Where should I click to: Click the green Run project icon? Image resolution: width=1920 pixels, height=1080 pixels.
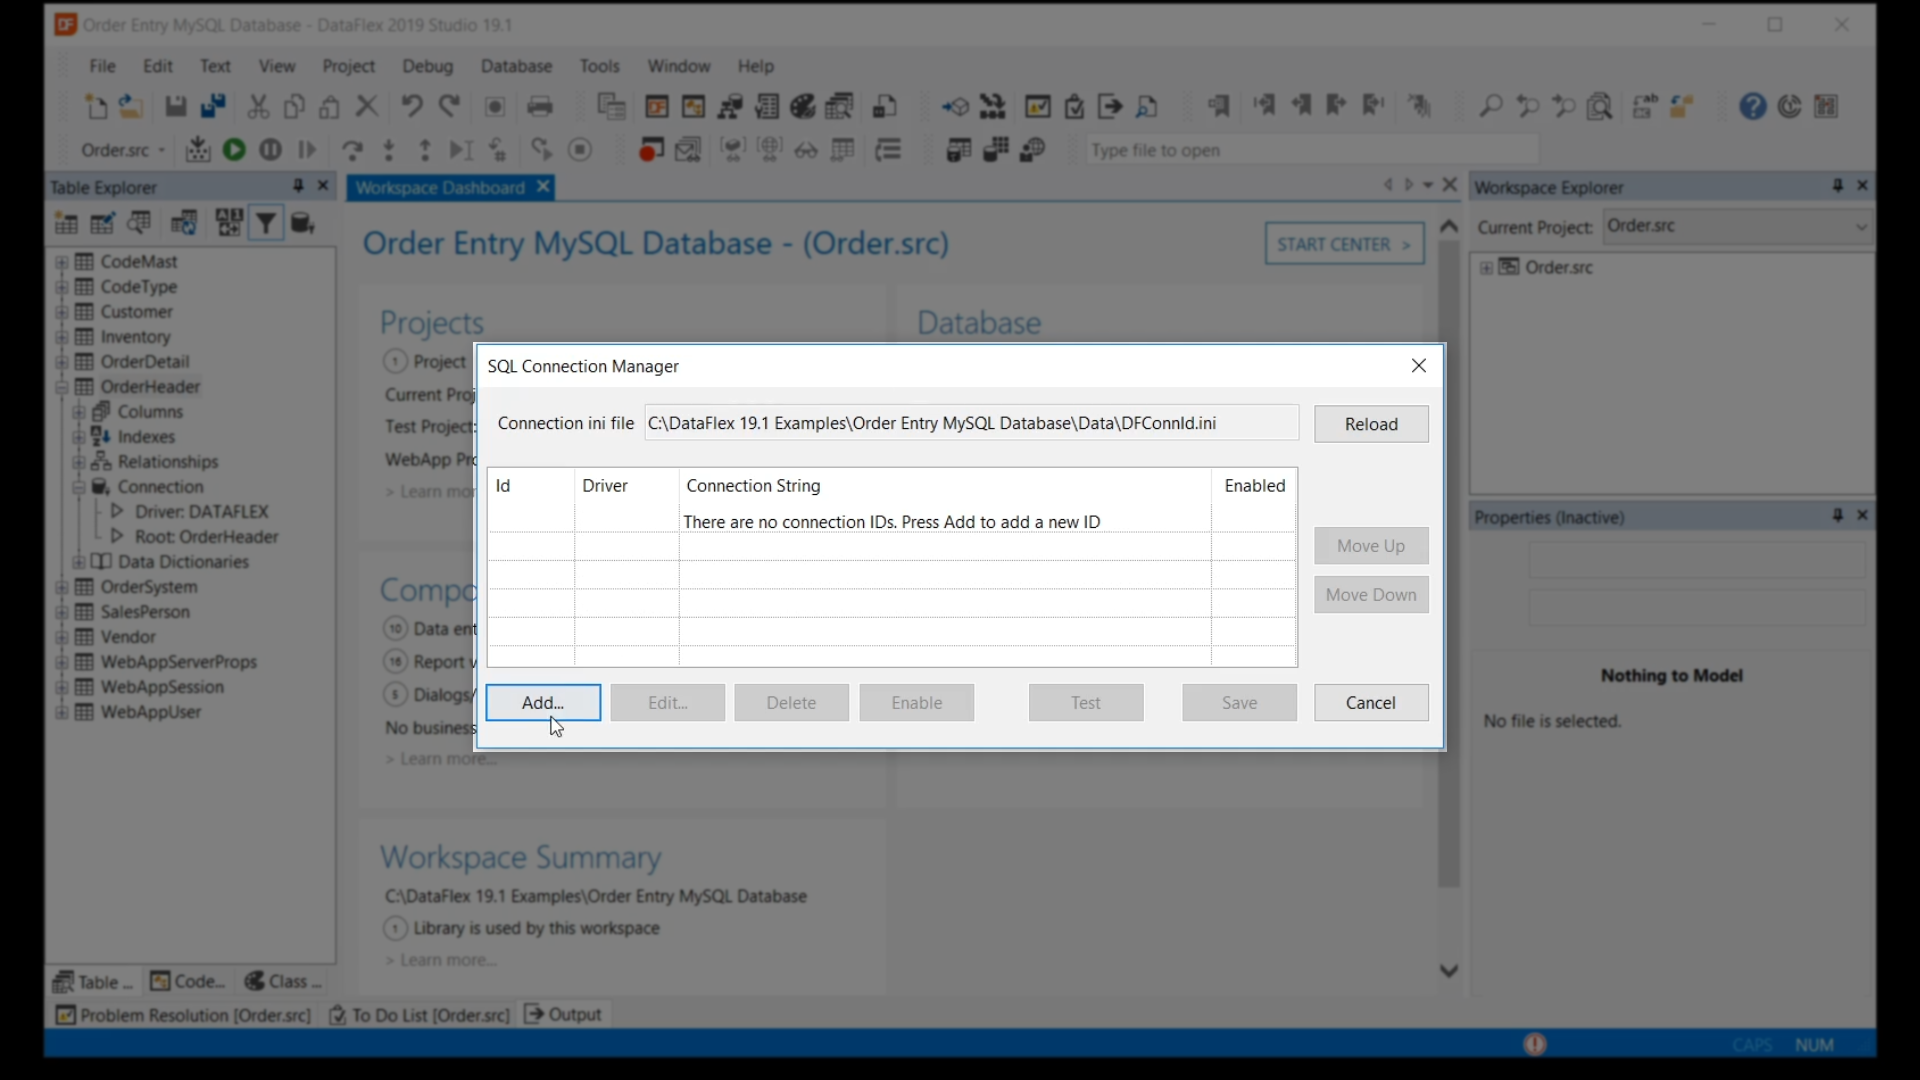pyautogui.click(x=234, y=150)
